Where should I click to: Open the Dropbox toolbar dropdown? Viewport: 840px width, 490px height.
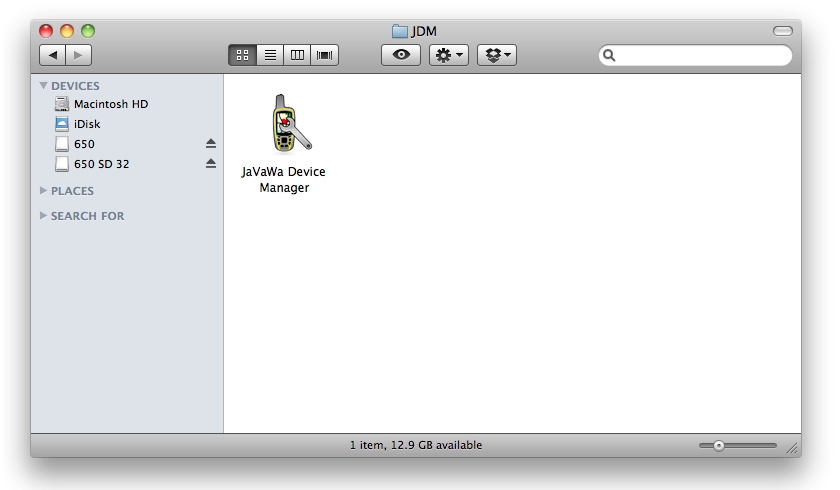[497, 55]
